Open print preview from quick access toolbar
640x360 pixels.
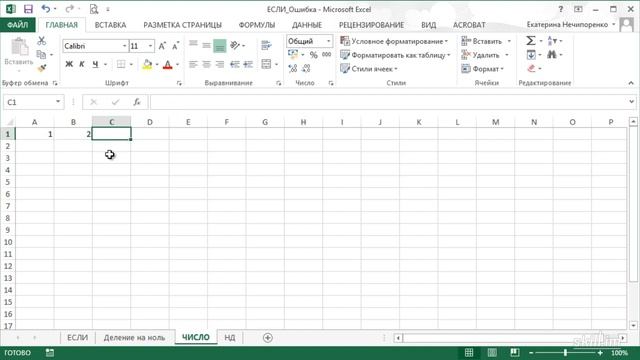94,9
